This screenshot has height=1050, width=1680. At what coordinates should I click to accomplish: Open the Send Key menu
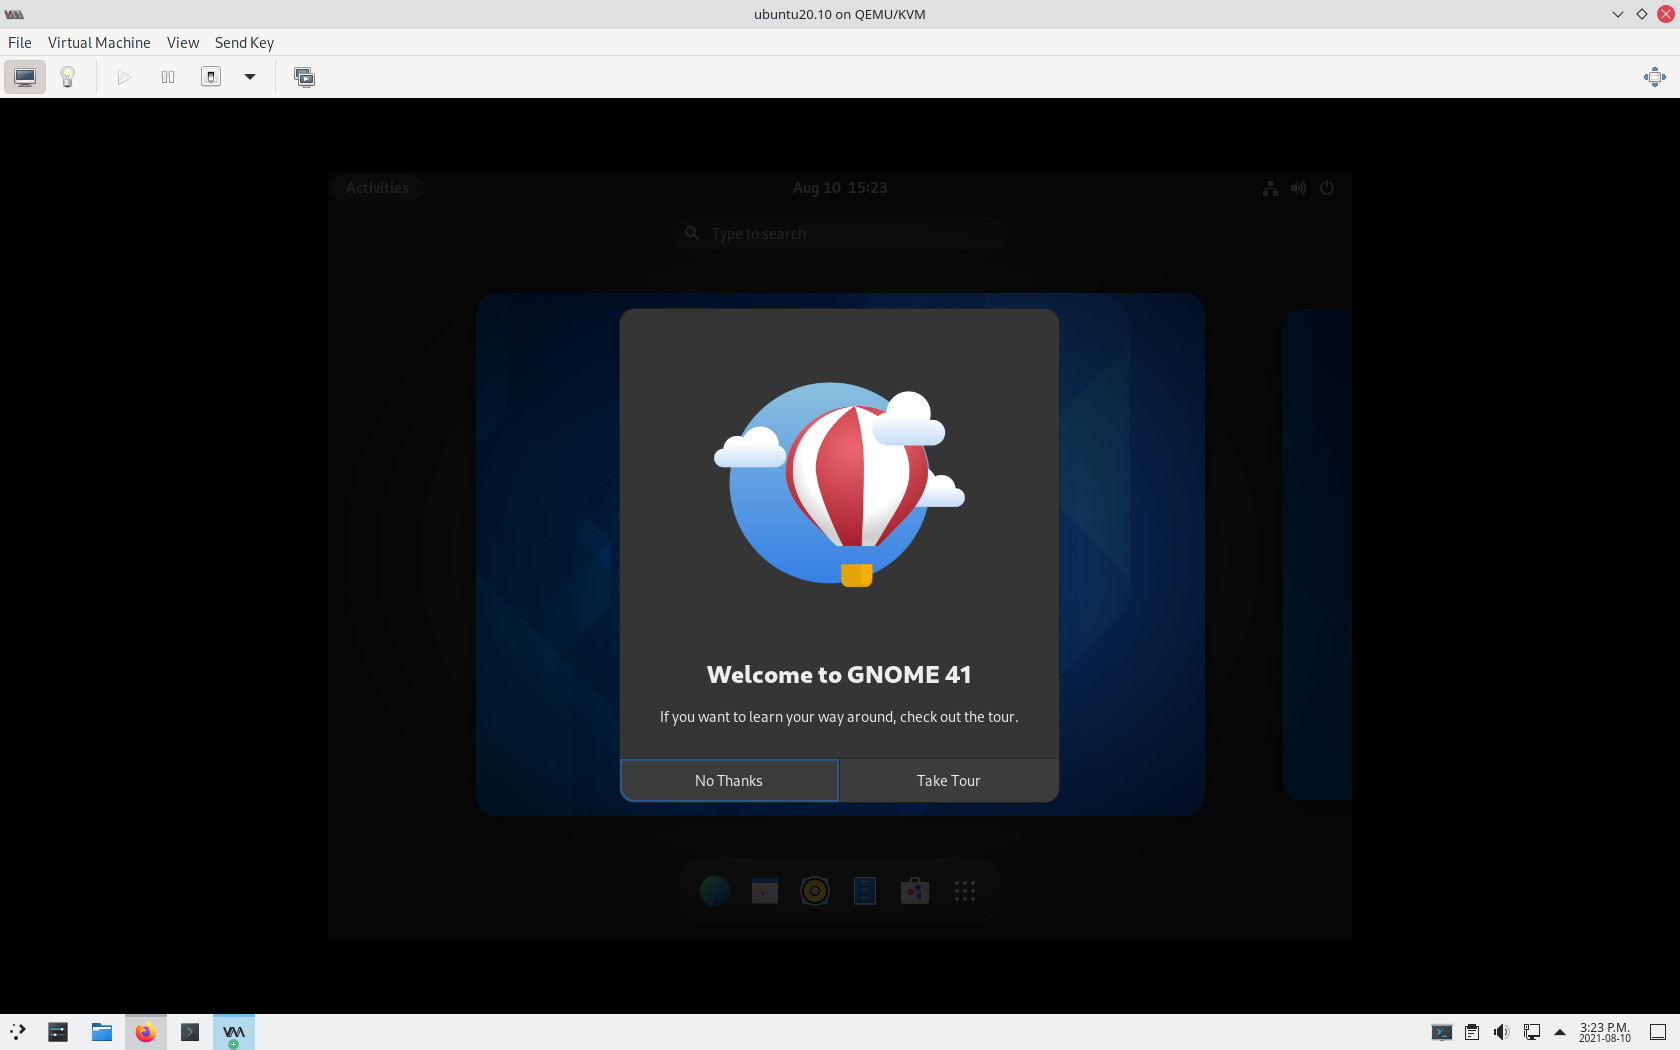pyautogui.click(x=243, y=42)
